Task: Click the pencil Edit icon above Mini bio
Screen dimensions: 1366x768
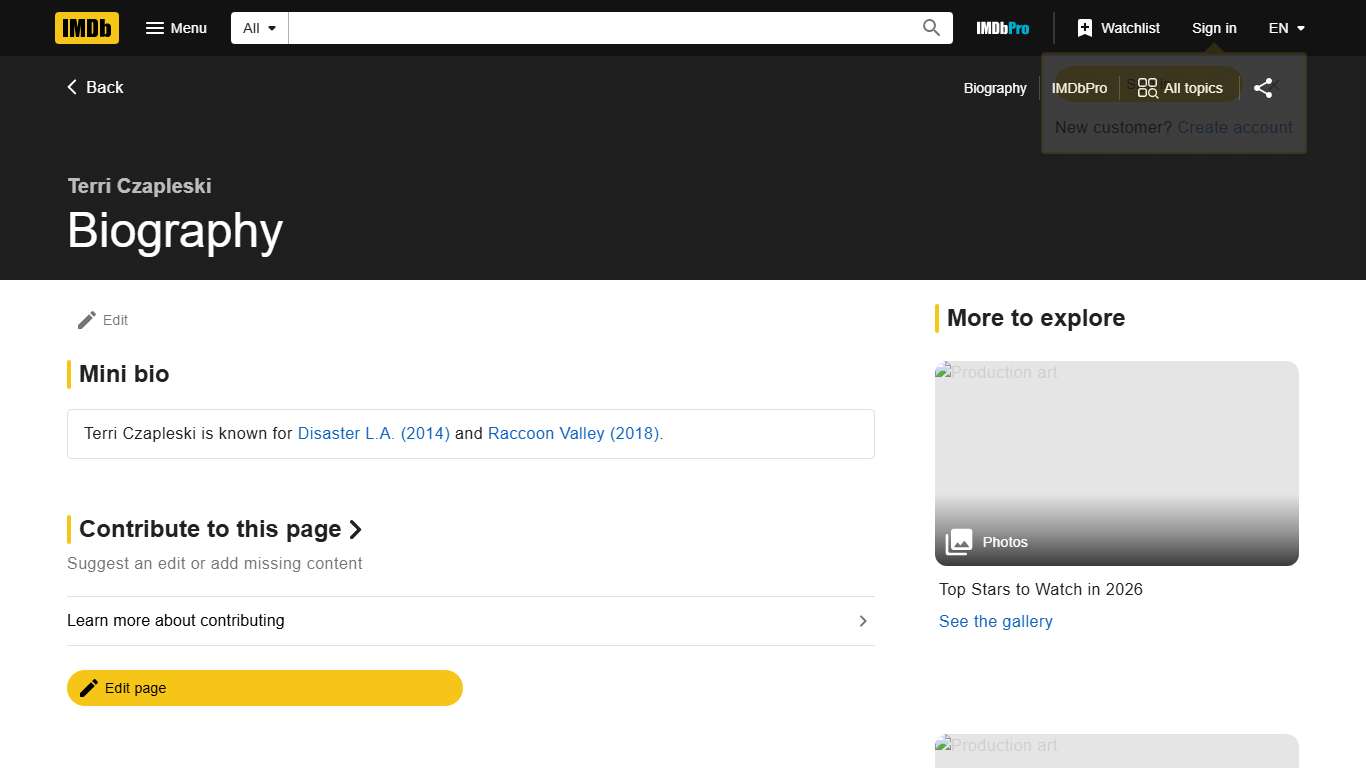Action: [87, 320]
